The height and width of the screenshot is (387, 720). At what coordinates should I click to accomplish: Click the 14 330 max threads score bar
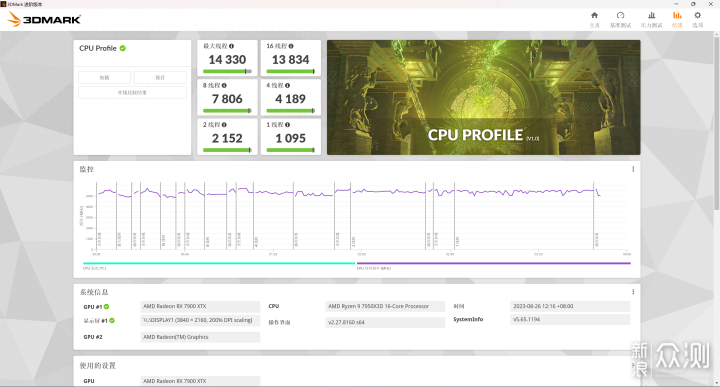click(x=227, y=71)
